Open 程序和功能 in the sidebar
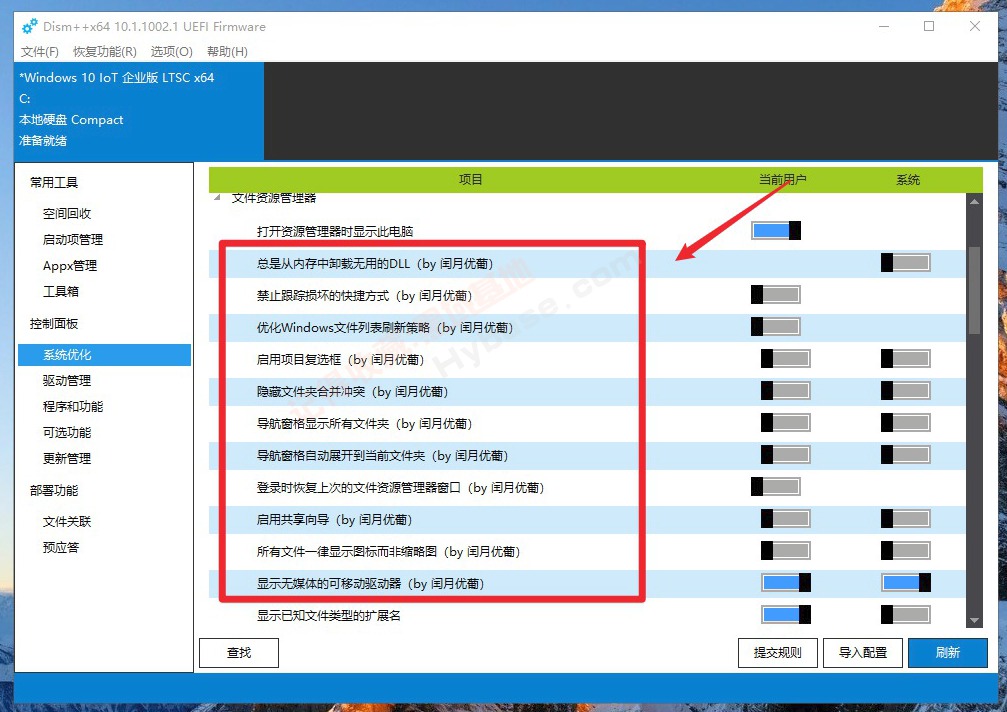This screenshot has height=712, width=1007. [x=73, y=406]
